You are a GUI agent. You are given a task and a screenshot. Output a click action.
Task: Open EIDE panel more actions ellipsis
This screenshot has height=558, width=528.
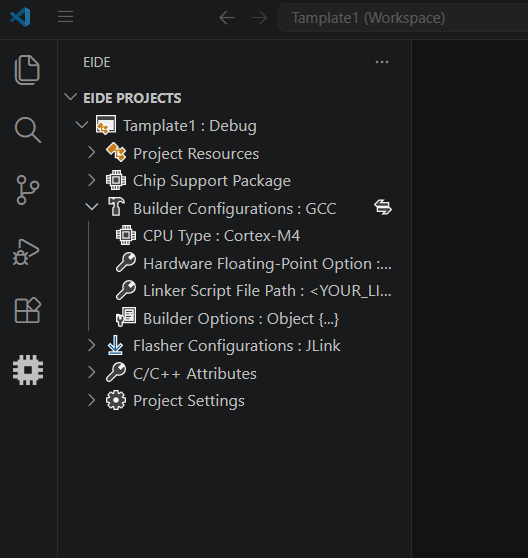(382, 62)
